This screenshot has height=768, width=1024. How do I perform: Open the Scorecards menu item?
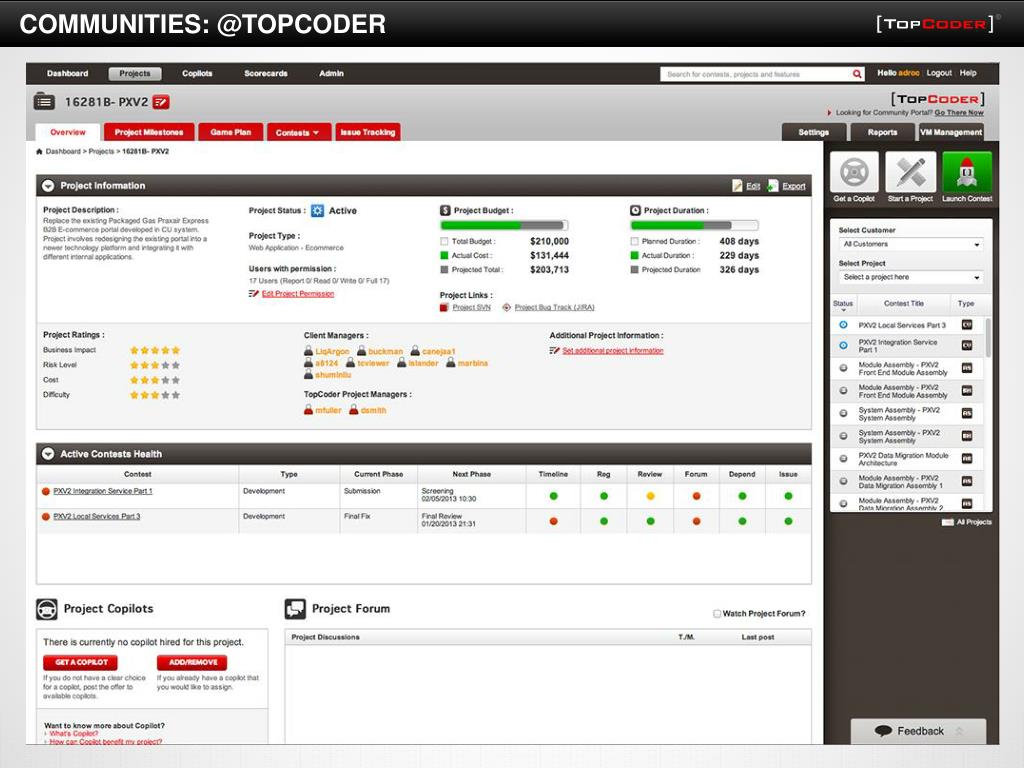266,73
